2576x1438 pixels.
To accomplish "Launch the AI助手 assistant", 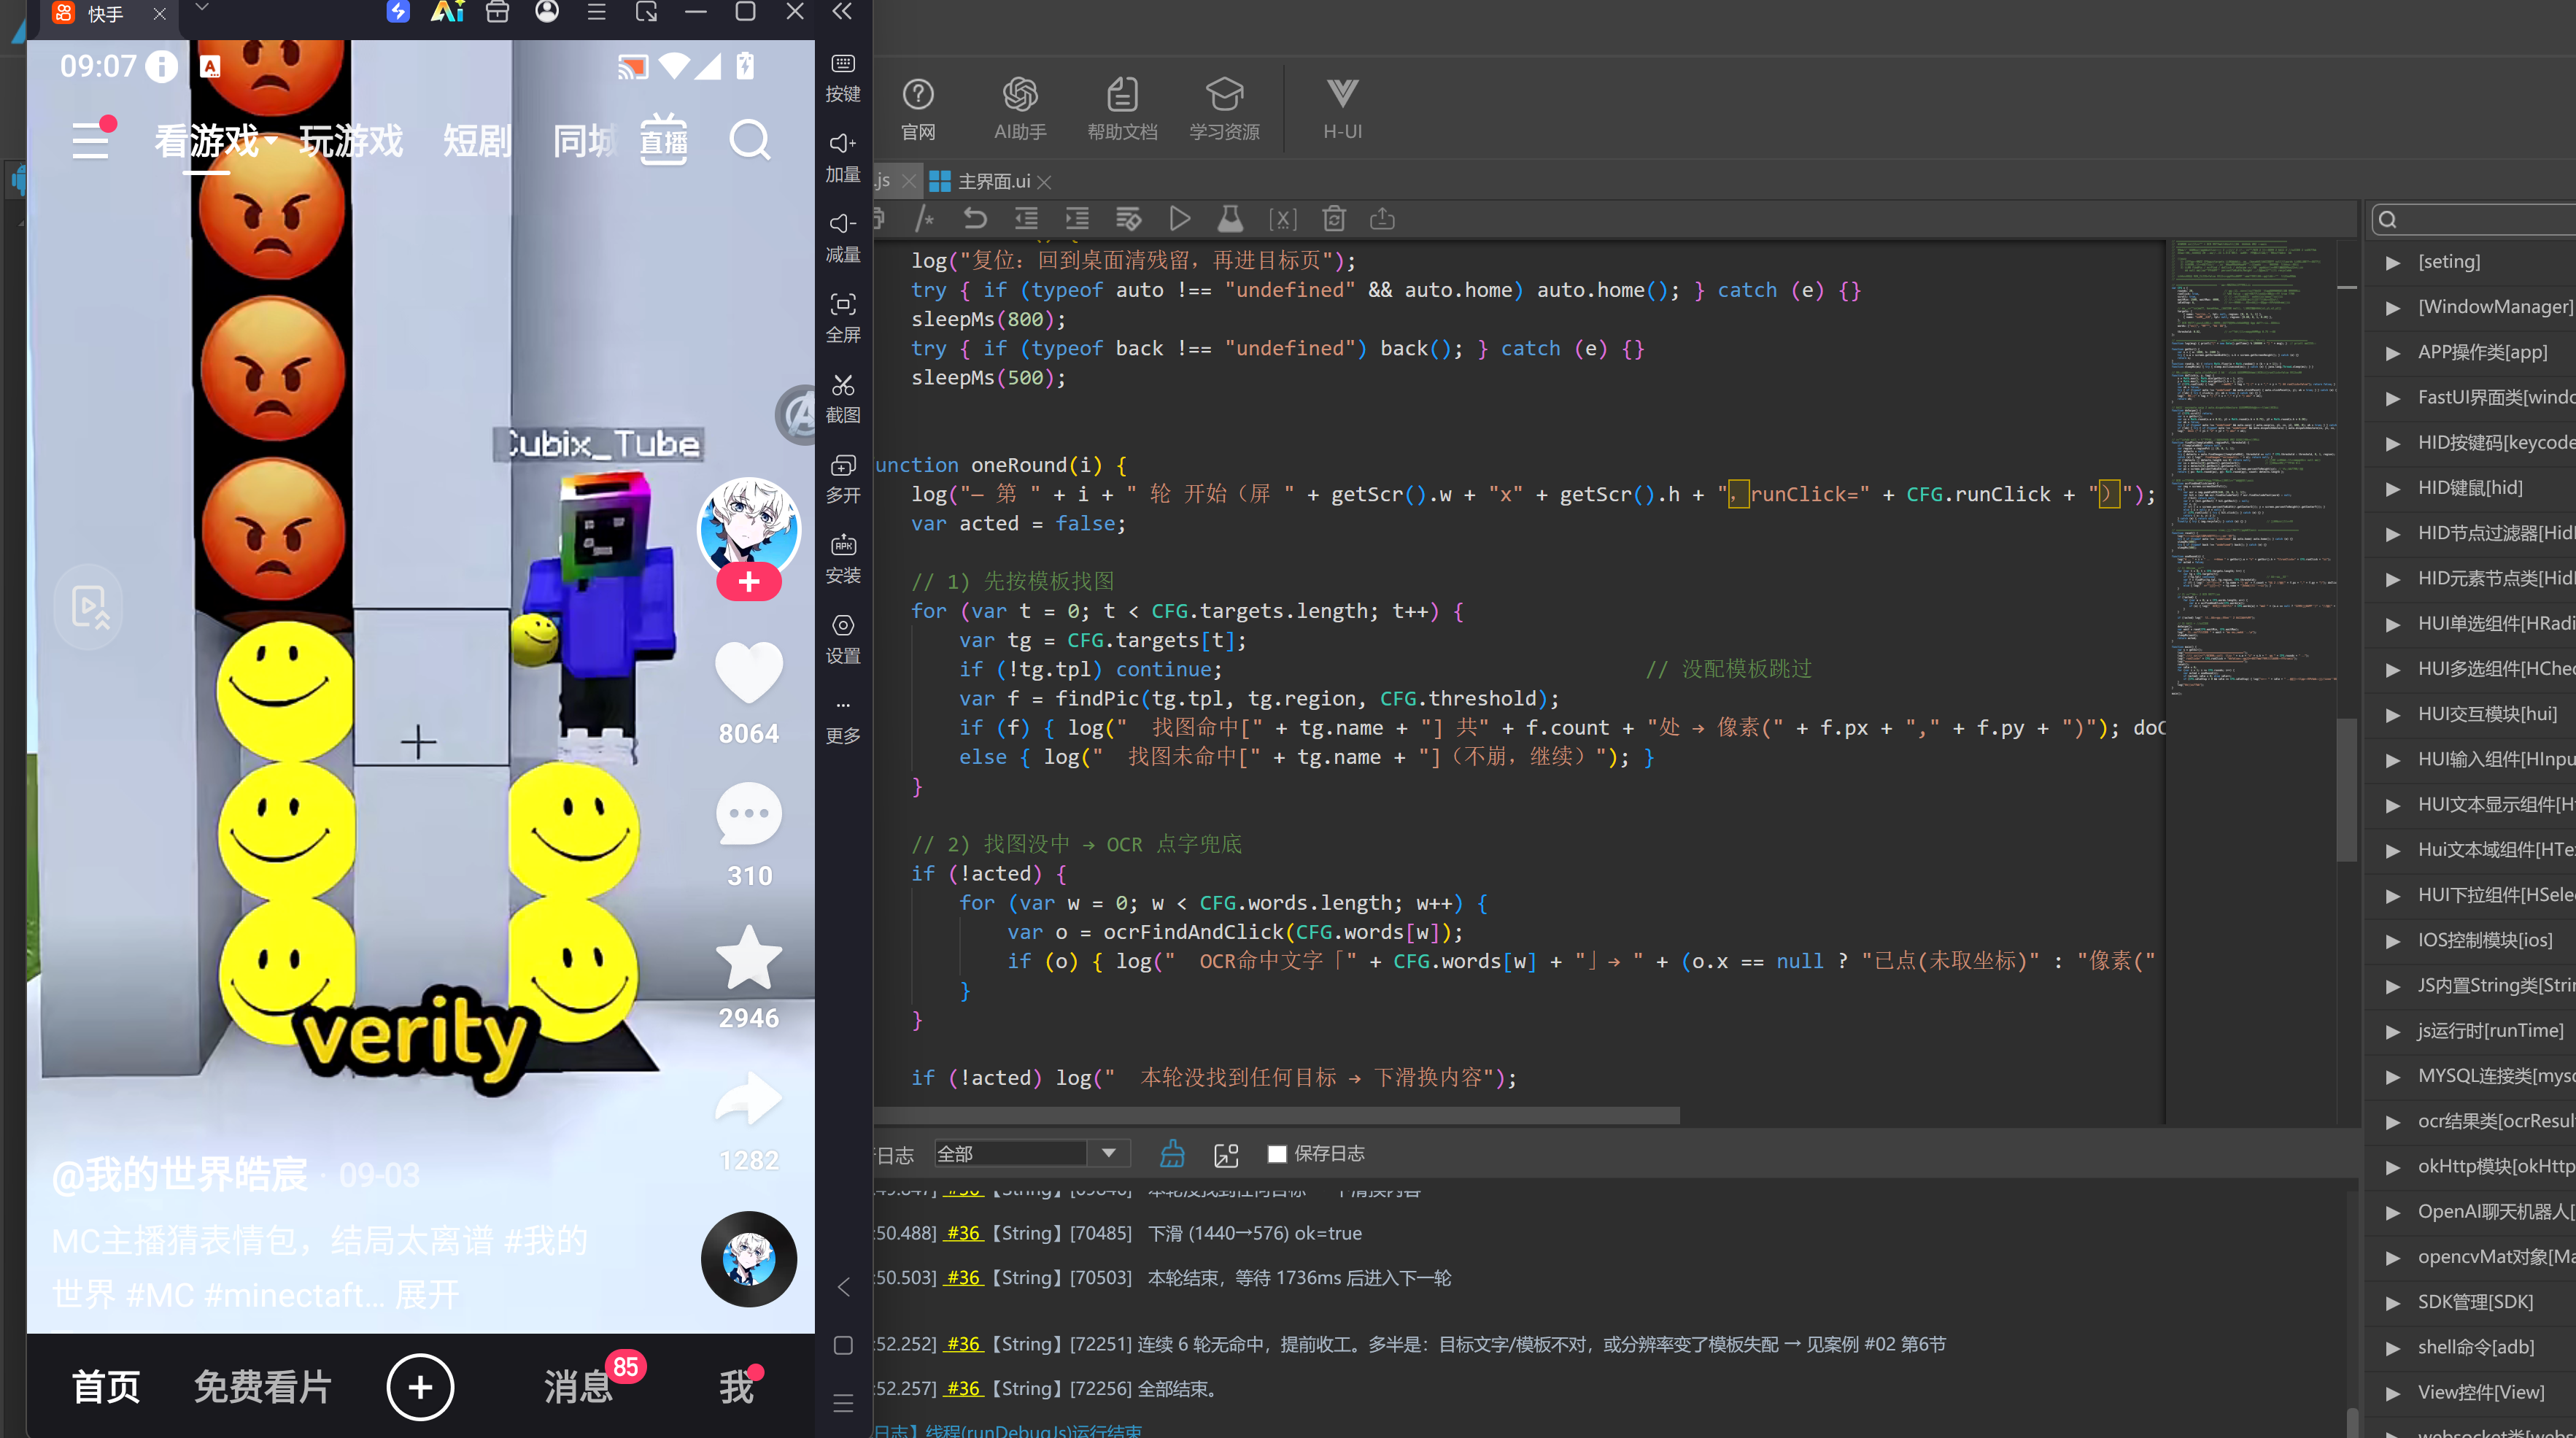I will 1020,109.
